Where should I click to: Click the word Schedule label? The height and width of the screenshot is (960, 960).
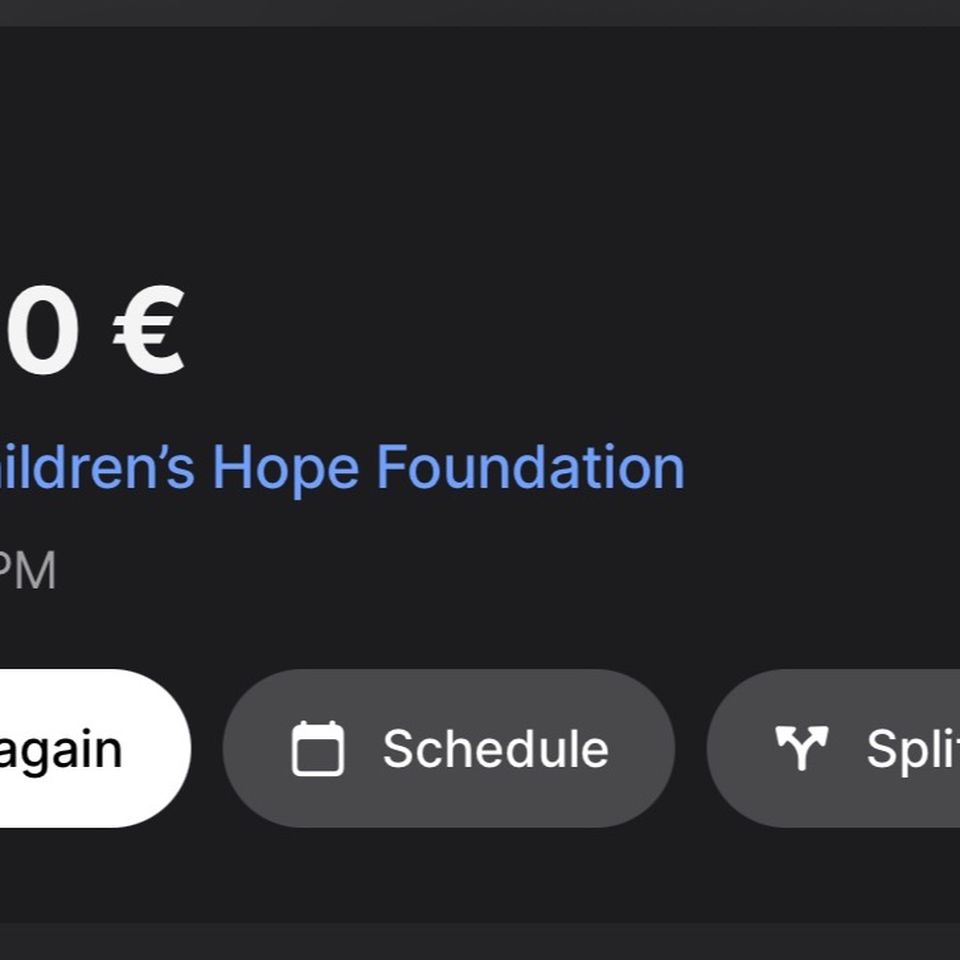click(x=495, y=748)
